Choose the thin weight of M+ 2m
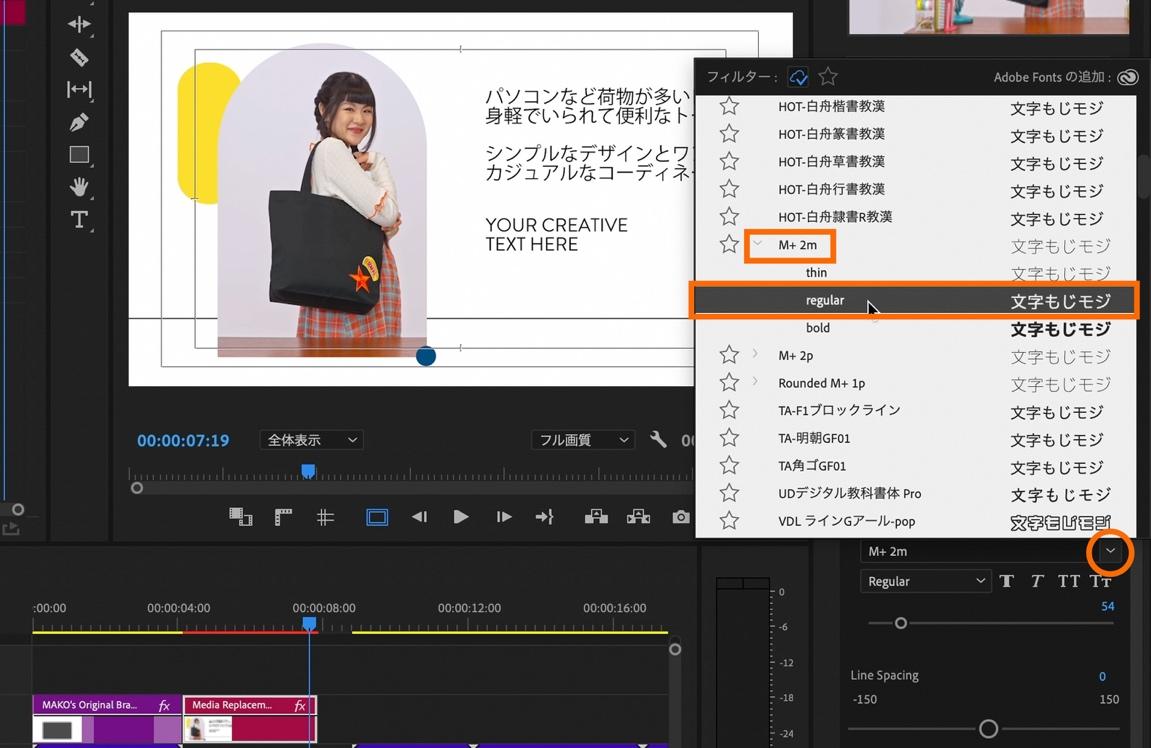The height and width of the screenshot is (748, 1151). pos(915,272)
